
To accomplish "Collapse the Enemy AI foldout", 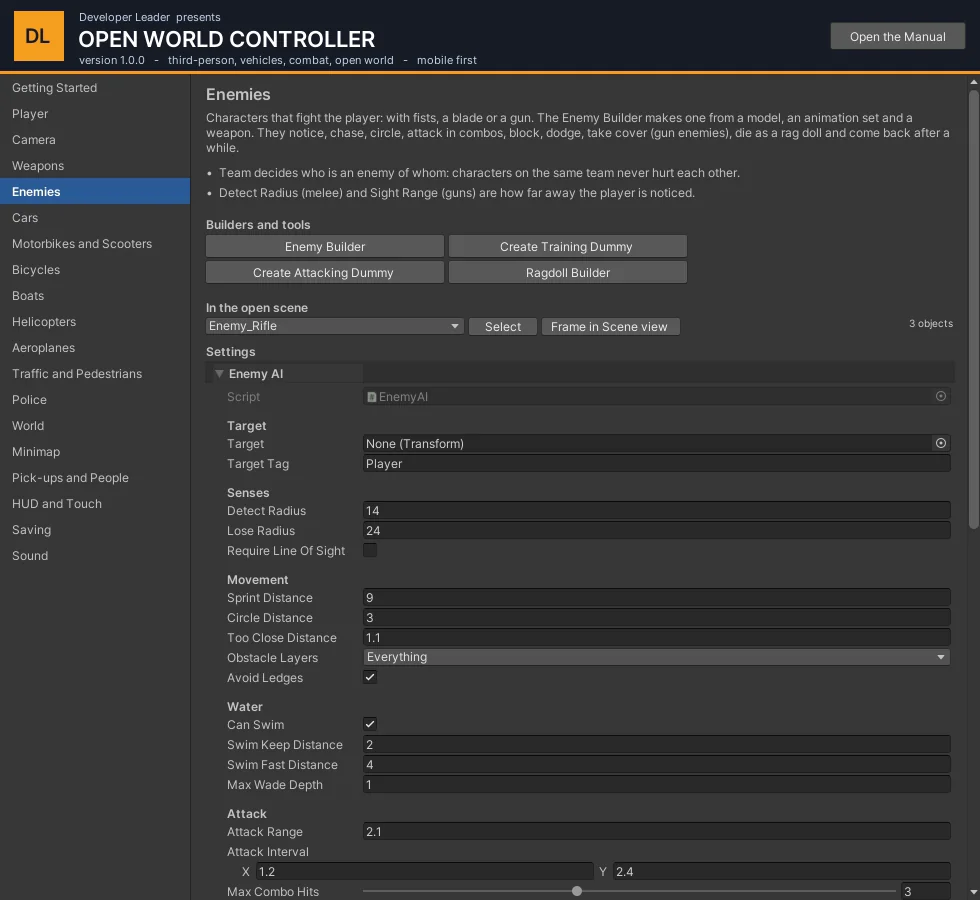I will (219, 374).
